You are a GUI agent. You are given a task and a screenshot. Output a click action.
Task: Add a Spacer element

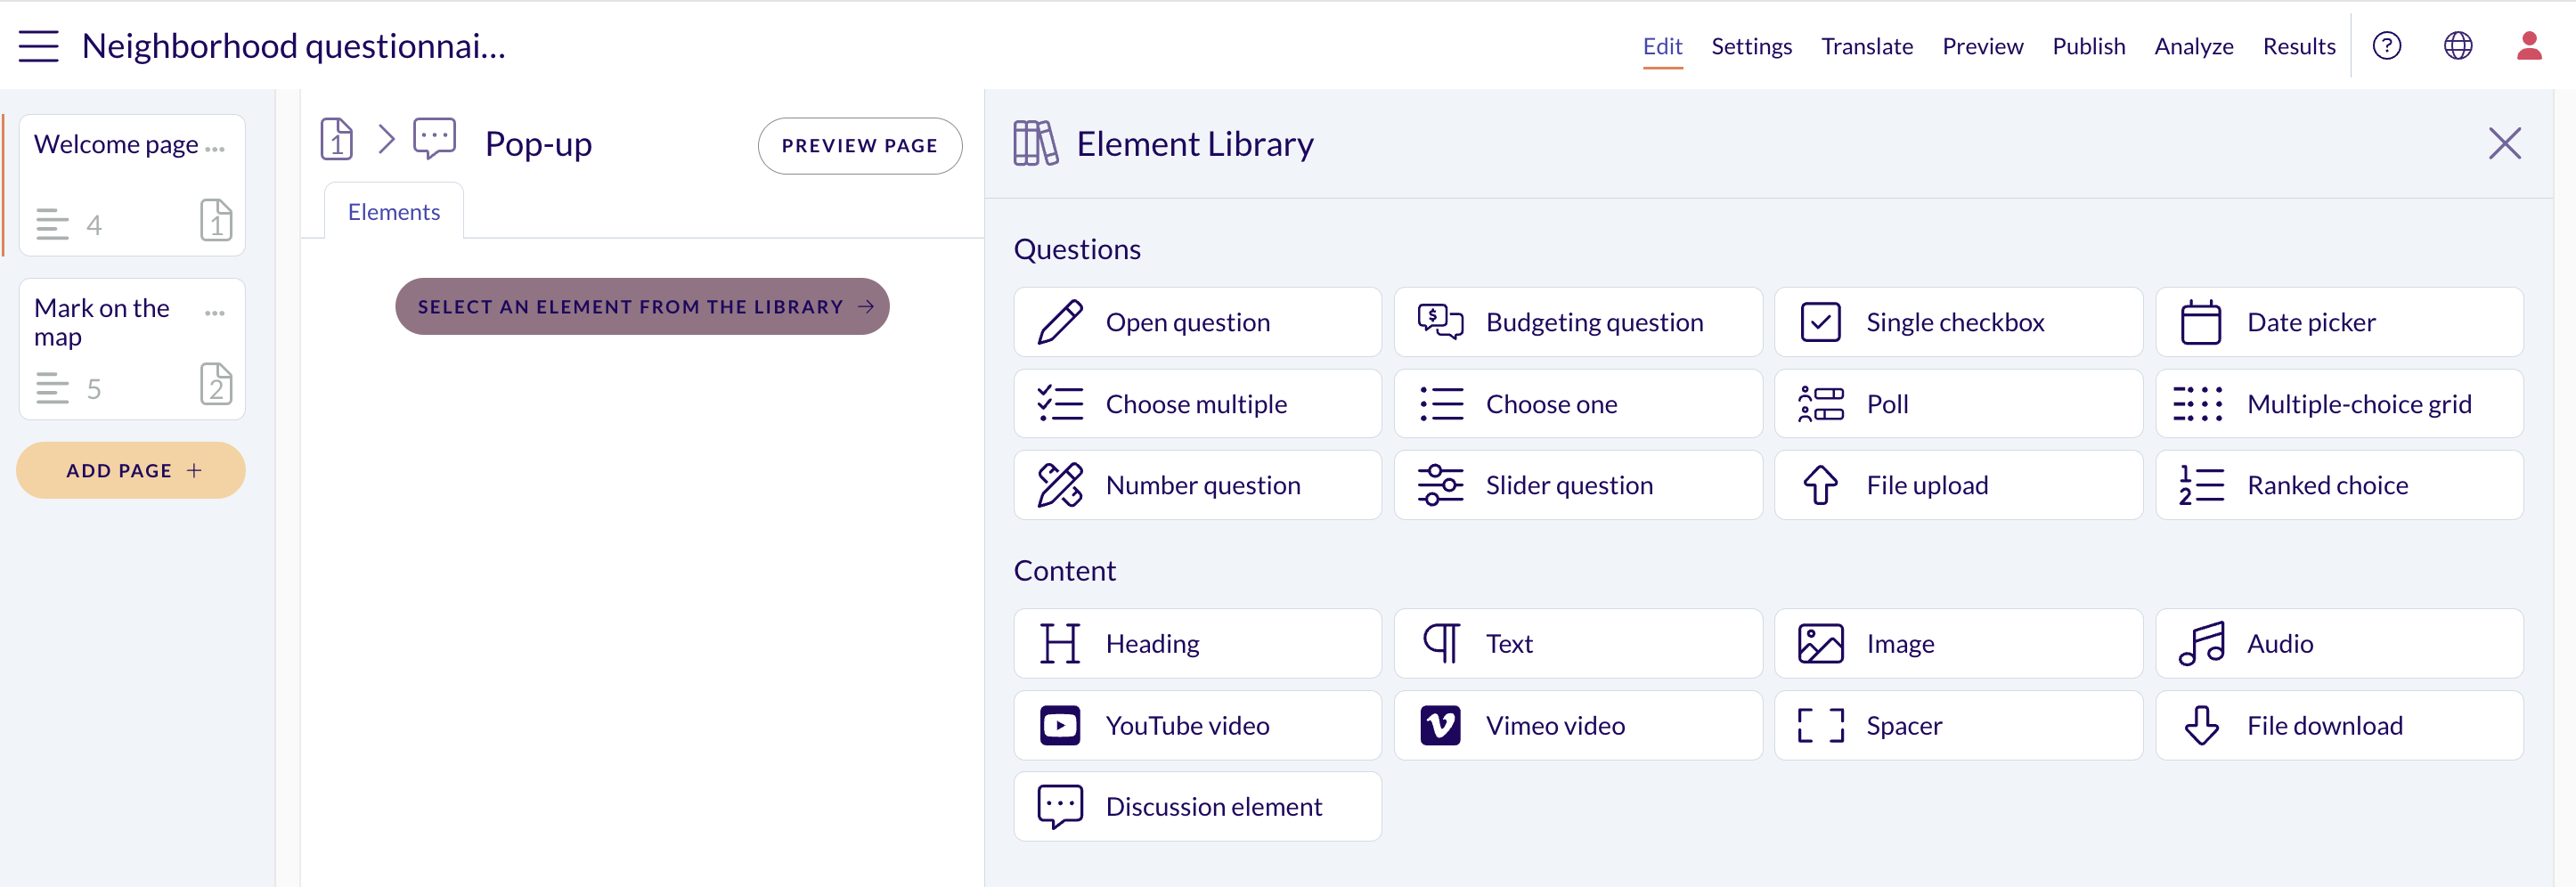coord(1958,725)
